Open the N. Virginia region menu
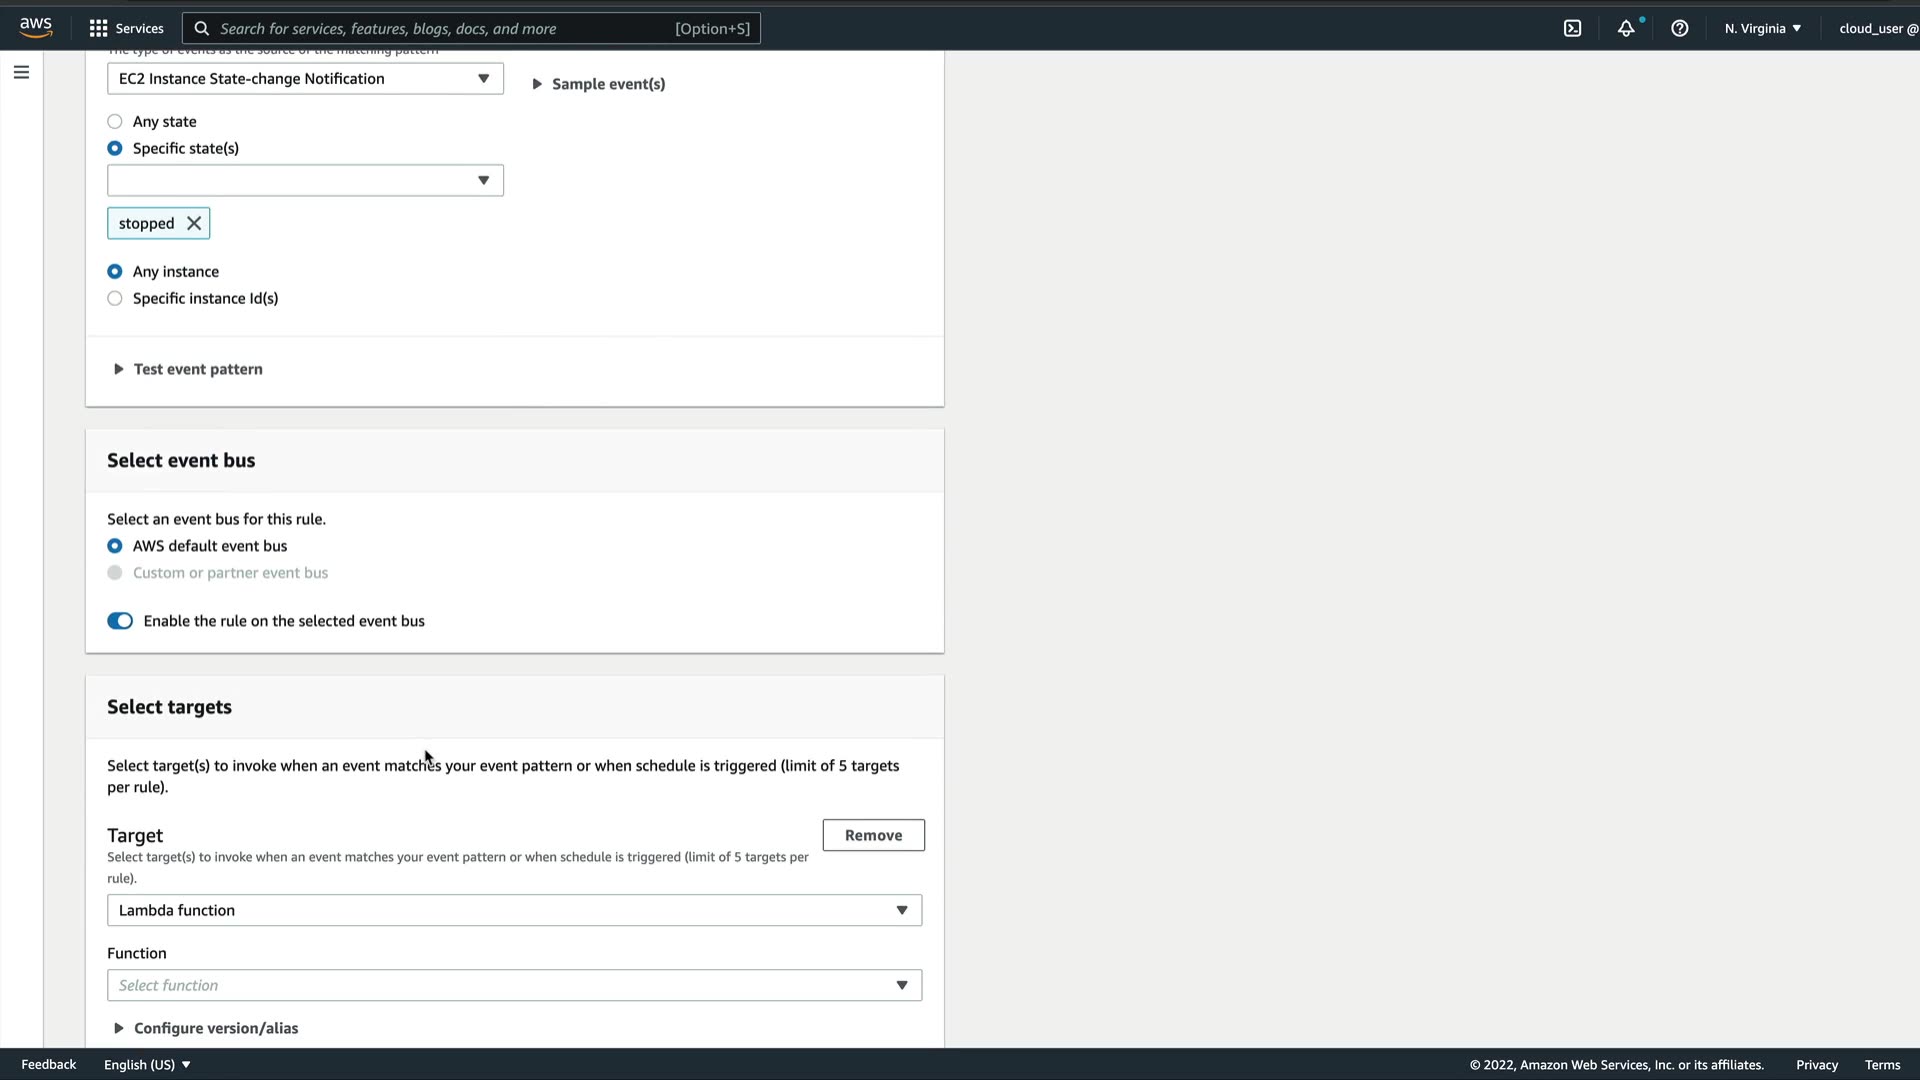This screenshot has height=1080, width=1920. pos(1762,28)
